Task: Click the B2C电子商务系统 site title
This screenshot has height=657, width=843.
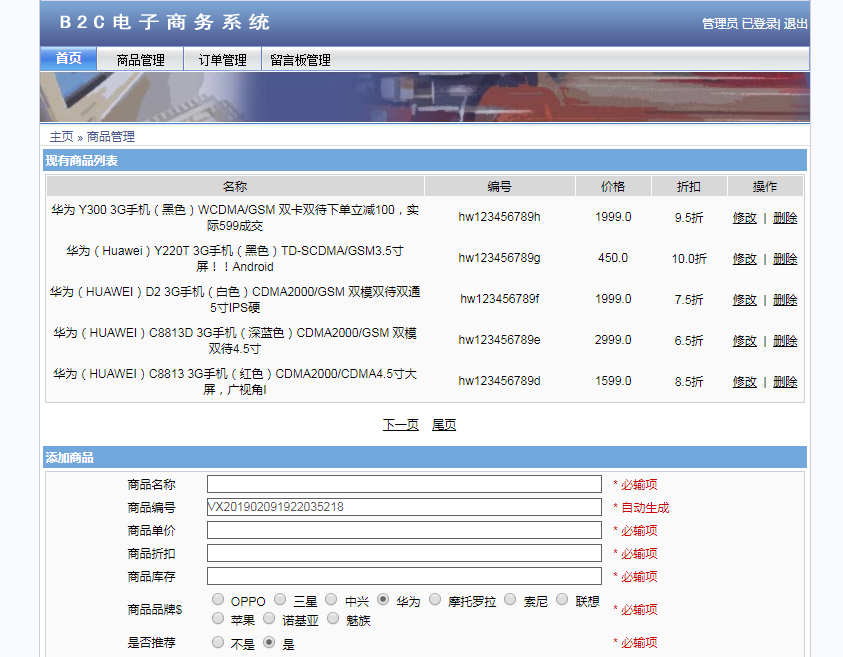Action: coord(165,22)
